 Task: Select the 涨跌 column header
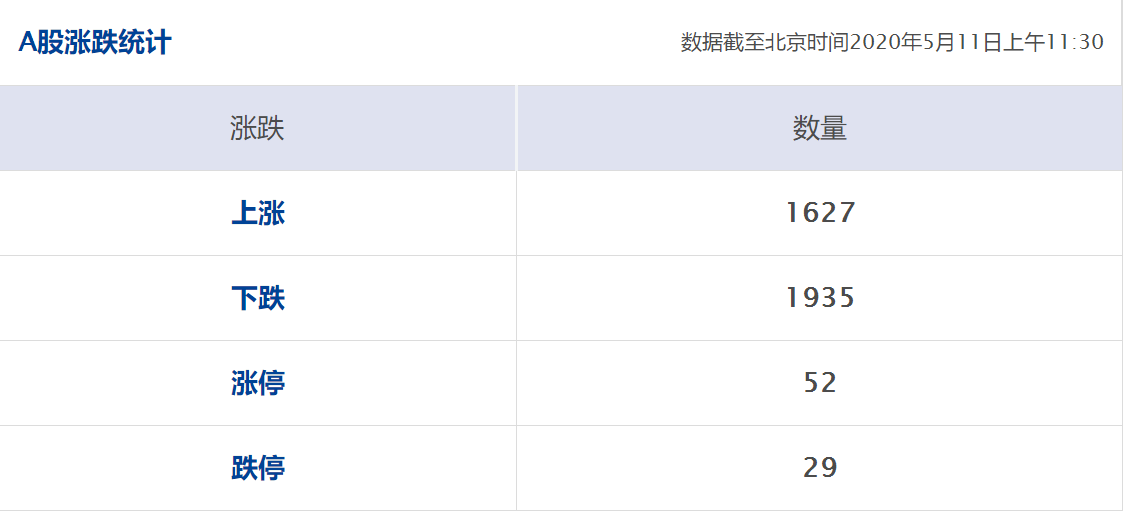tap(257, 128)
